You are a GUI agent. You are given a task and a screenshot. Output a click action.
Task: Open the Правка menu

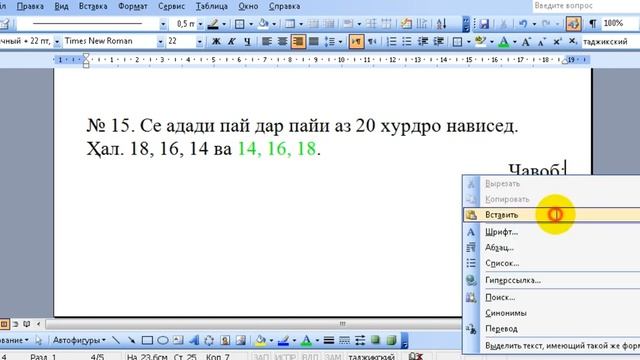coord(30,6)
